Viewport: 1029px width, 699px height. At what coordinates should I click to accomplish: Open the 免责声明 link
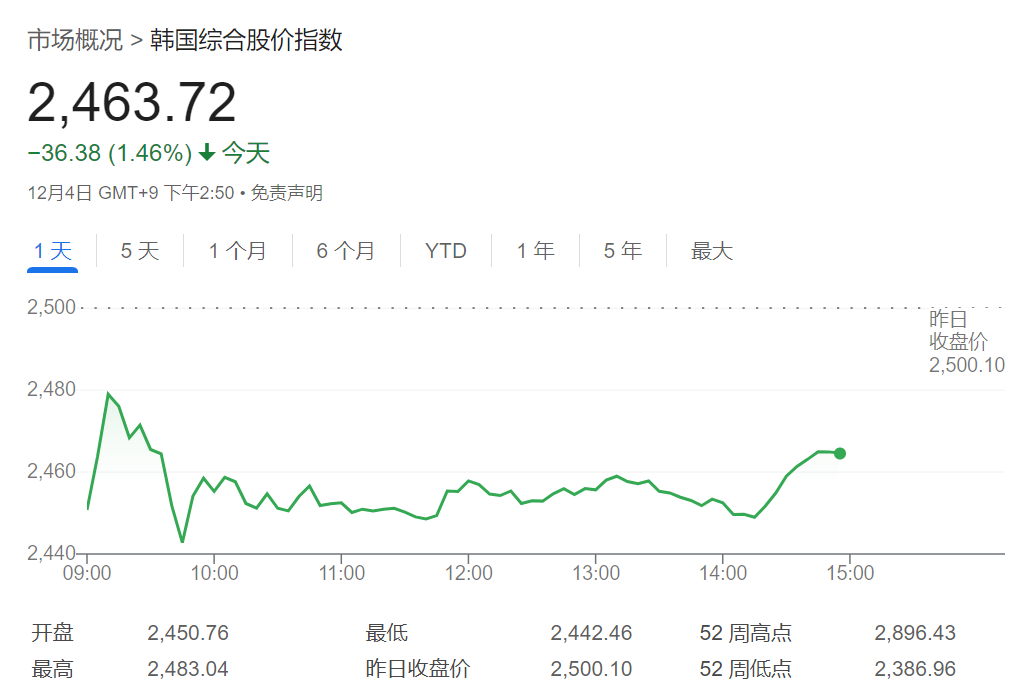pos(287,193)
